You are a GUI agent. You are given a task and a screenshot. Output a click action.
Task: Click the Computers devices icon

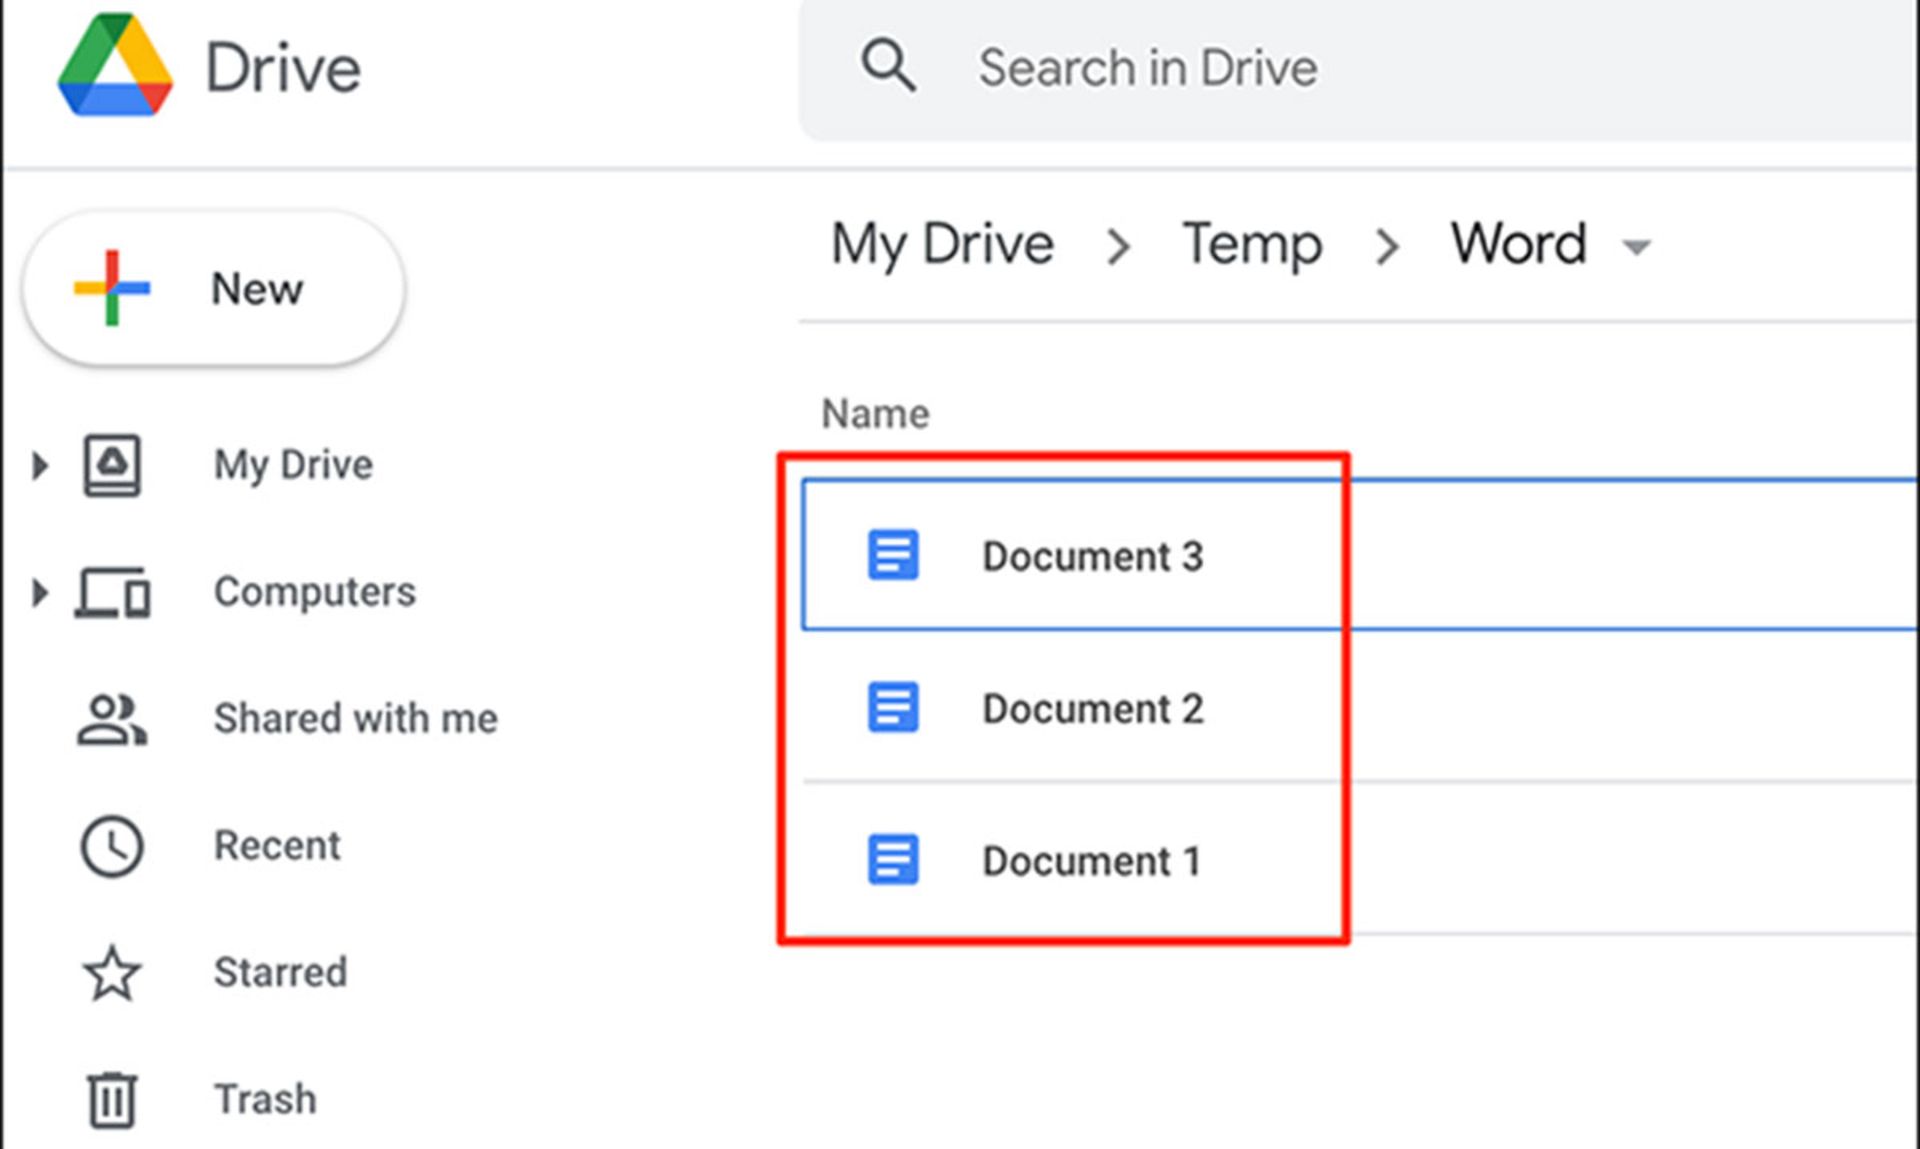click(113, 592)
